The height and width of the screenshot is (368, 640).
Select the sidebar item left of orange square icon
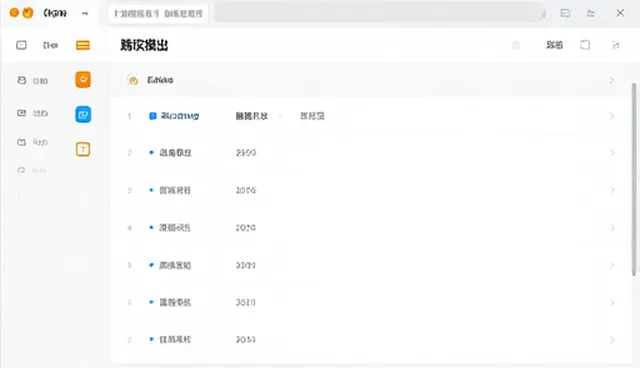coord(33,81)
